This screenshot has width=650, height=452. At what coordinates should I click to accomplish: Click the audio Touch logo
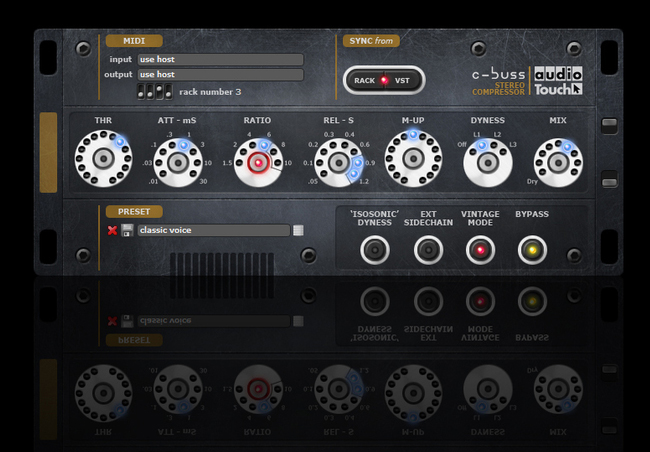pos(558,81)
